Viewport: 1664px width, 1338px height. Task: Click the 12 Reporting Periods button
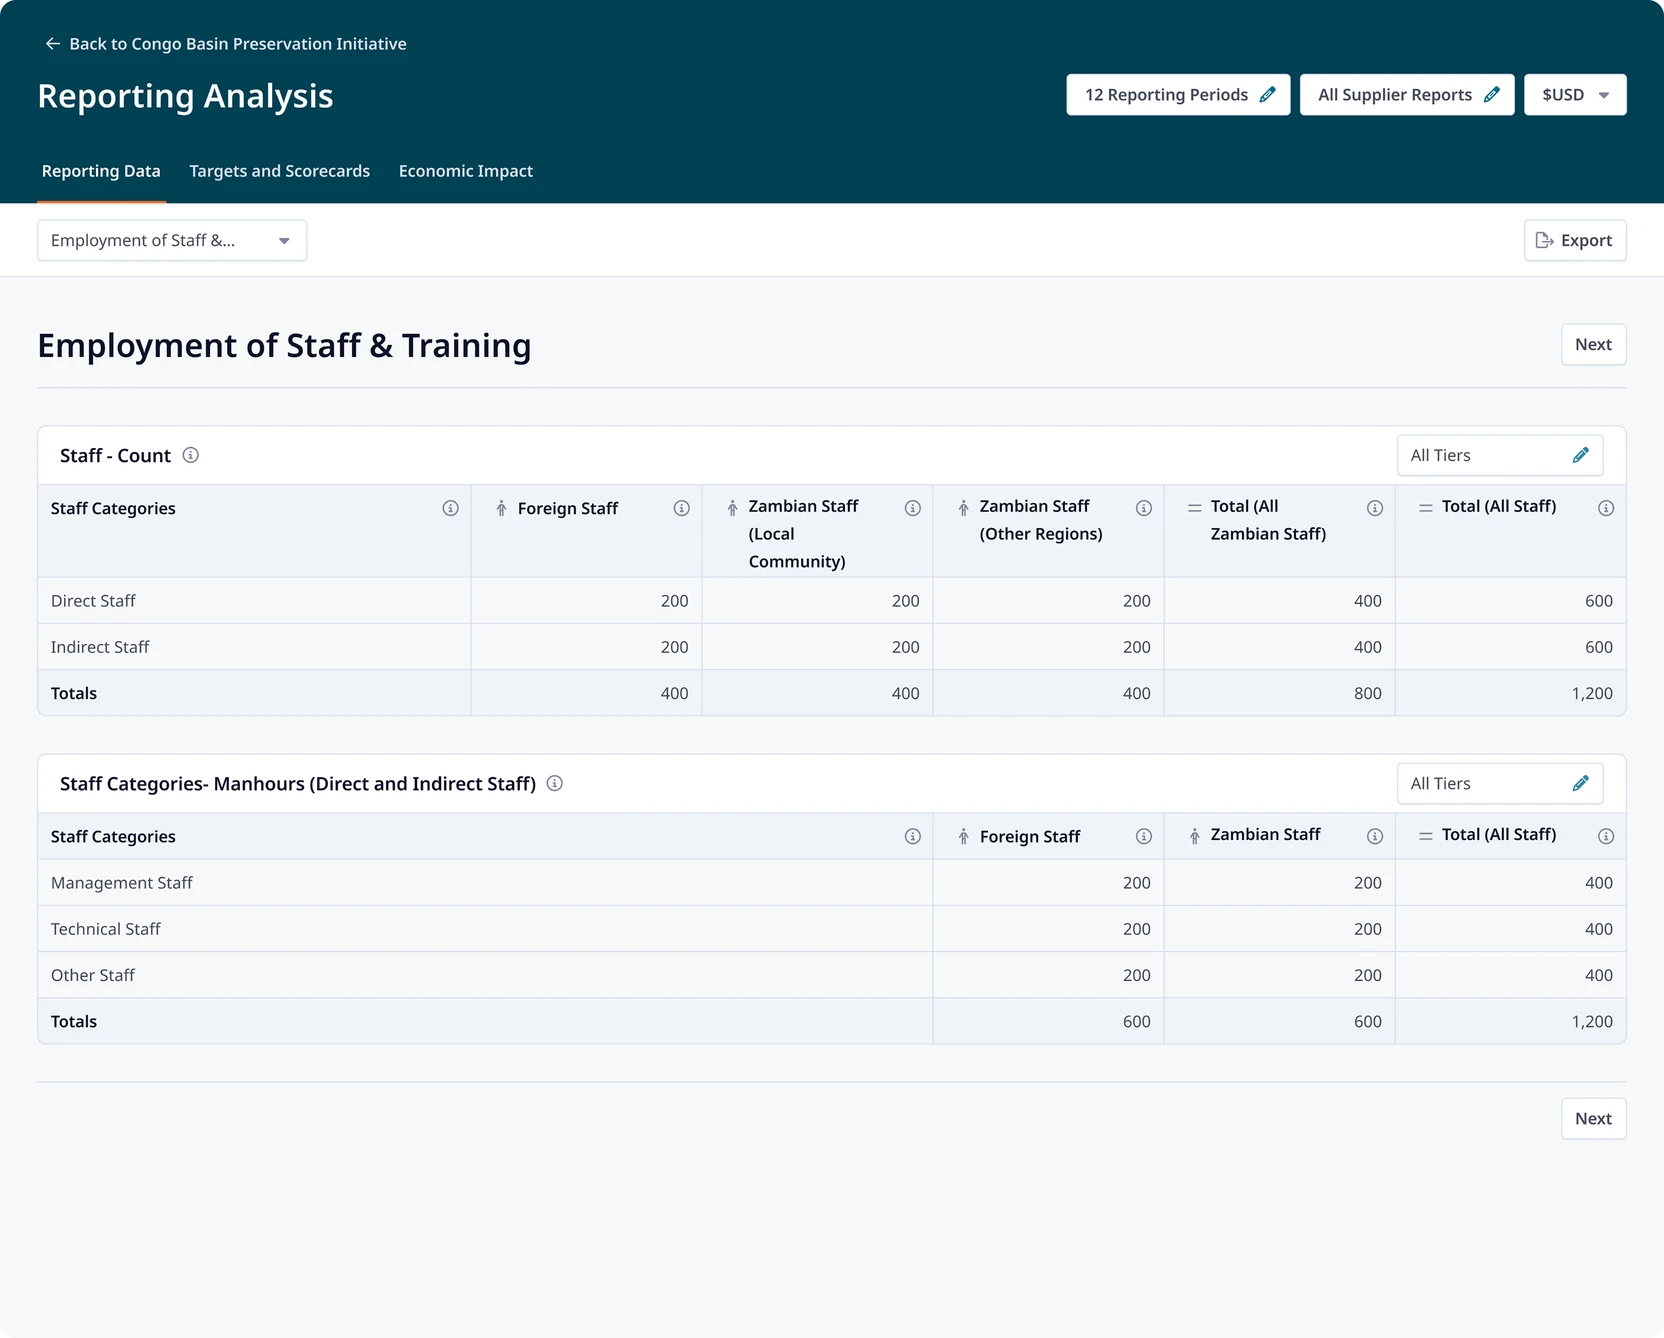(1178, 95)
